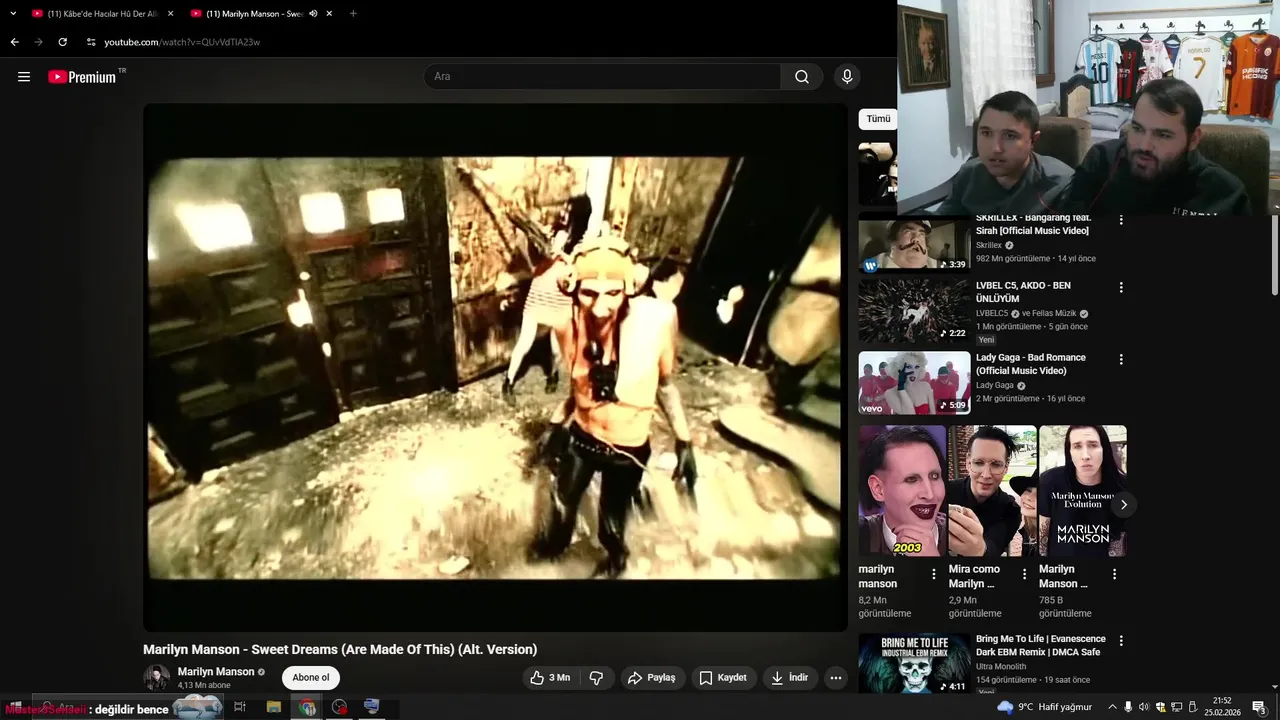The image size is (1280, 720).
Task: Go forward in browser history
Action: pyautogui.click(x=38, y=42)
